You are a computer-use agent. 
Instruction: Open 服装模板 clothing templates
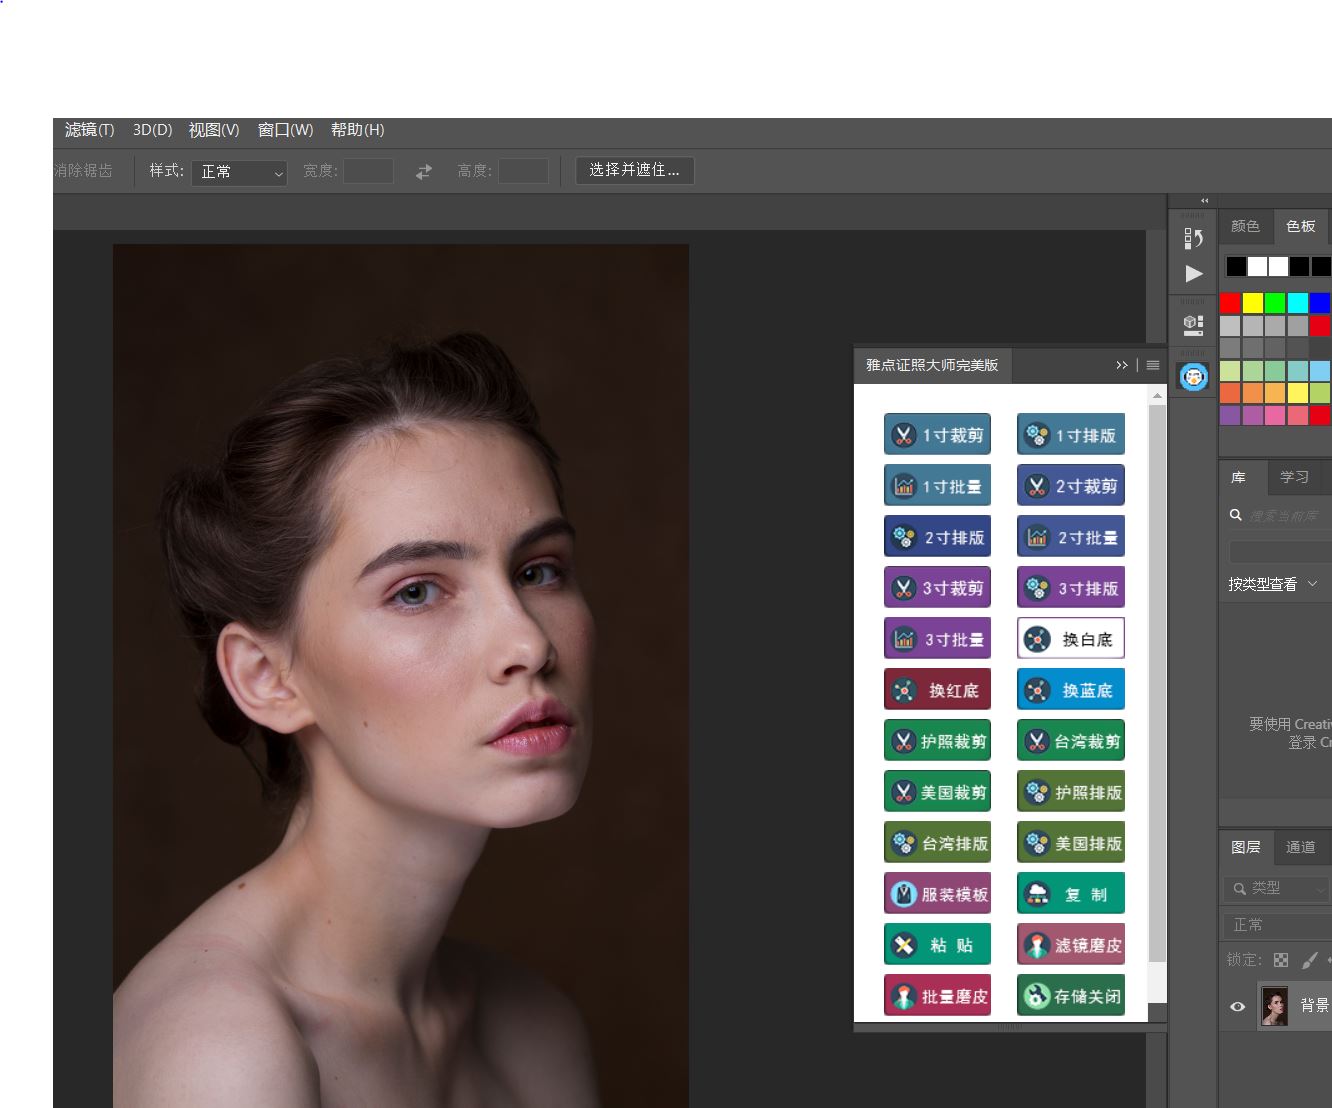(x=937, y=894)
